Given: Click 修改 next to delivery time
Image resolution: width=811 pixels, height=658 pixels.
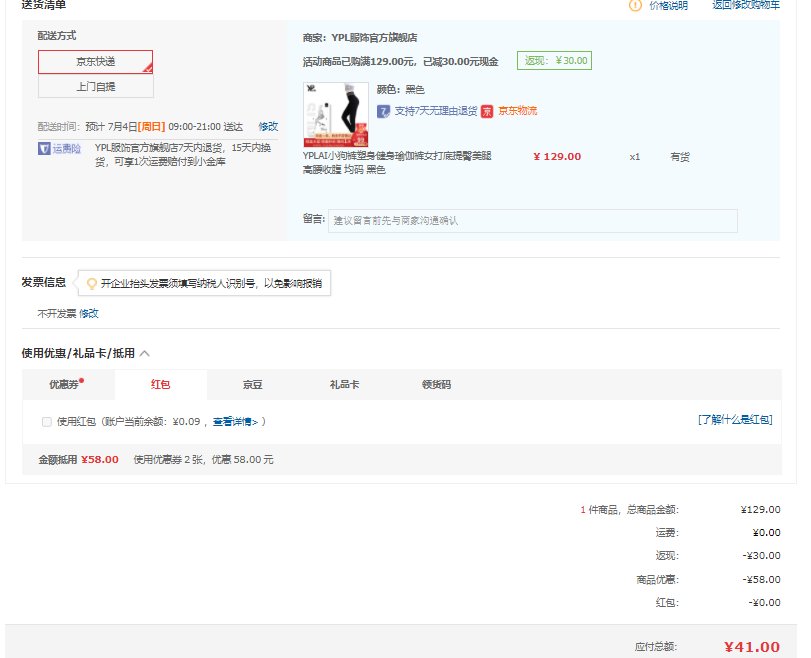Looking at the screenshot, I should [x=268, y=127].
